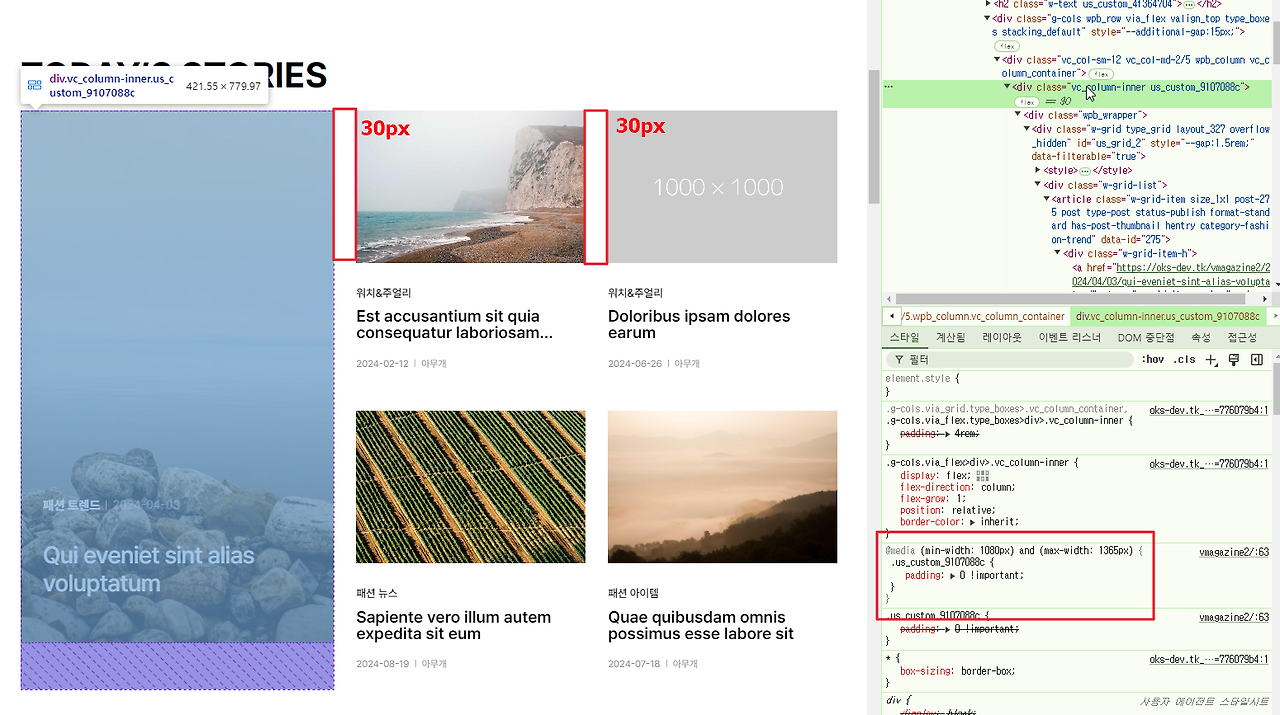Switch to the 스타일 tab
The image size is (1280, 715).
click(x=904, y=338)
